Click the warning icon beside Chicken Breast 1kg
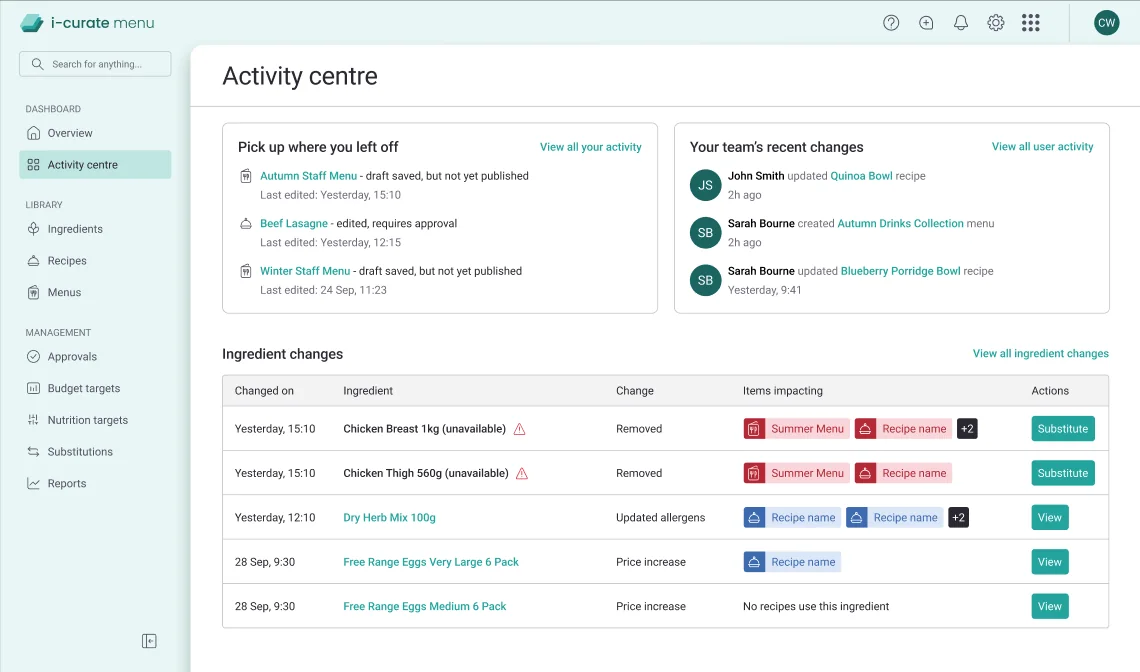 pos(519,429)
